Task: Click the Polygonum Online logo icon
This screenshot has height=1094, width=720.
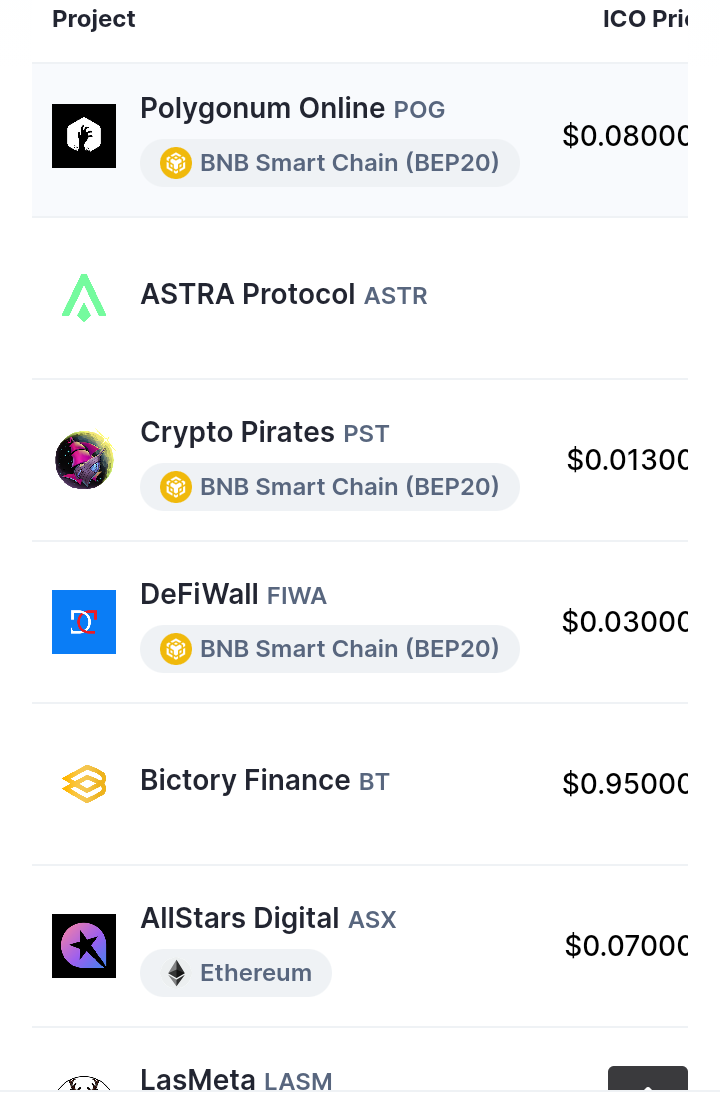Action: [84, 136]
